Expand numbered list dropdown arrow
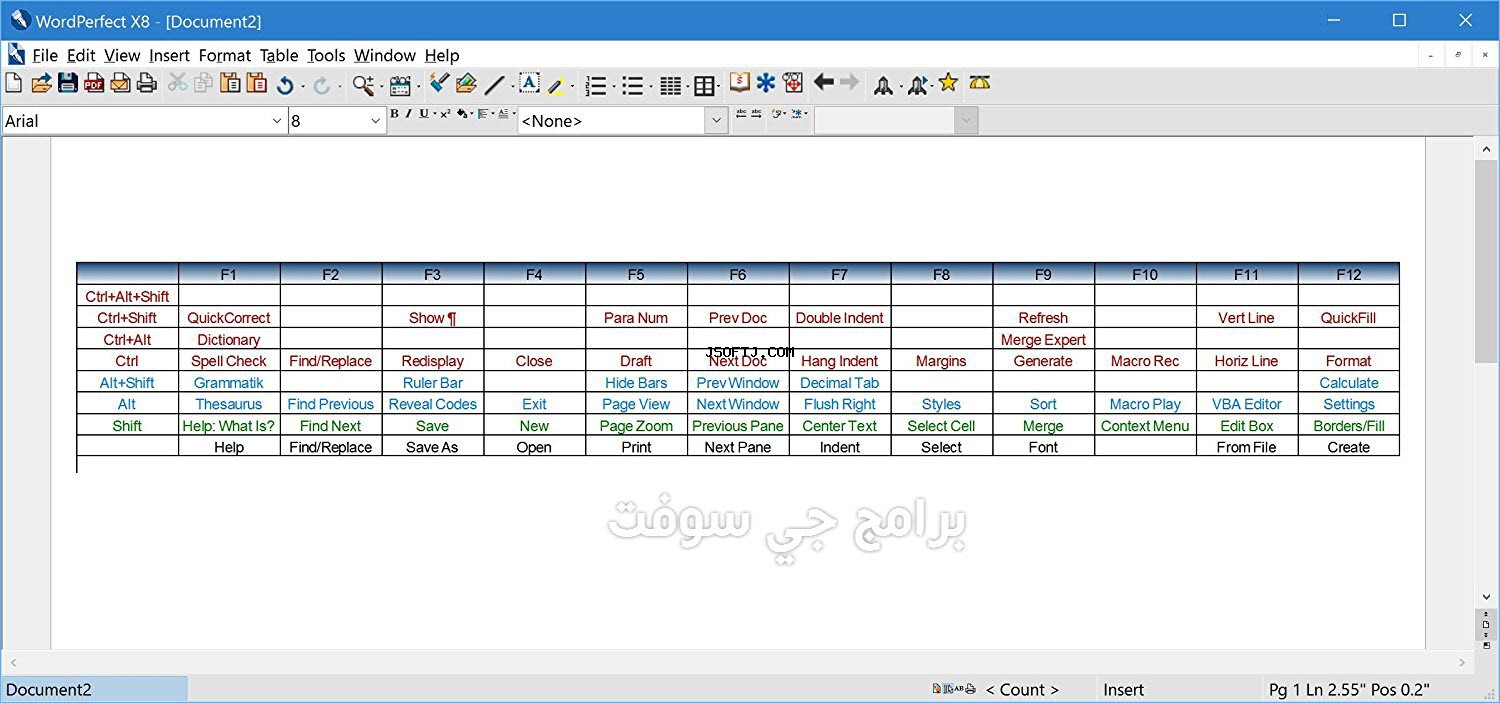The width and height of the screenshot is (1500, 703). (x=612, y=87)
